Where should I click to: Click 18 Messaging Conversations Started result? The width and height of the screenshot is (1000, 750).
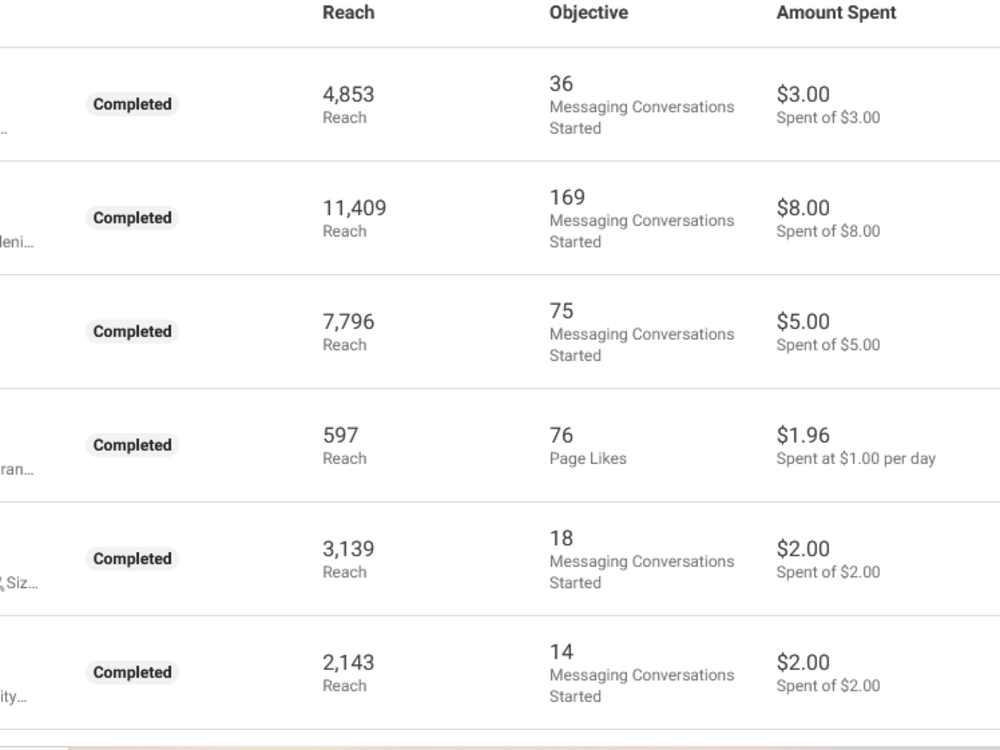click(x=642, y=560)
